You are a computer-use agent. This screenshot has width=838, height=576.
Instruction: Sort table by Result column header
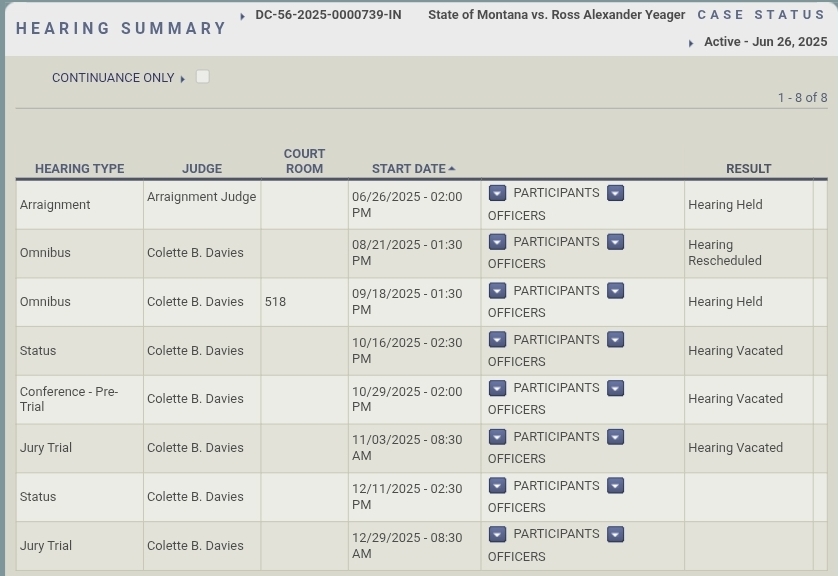748,169
